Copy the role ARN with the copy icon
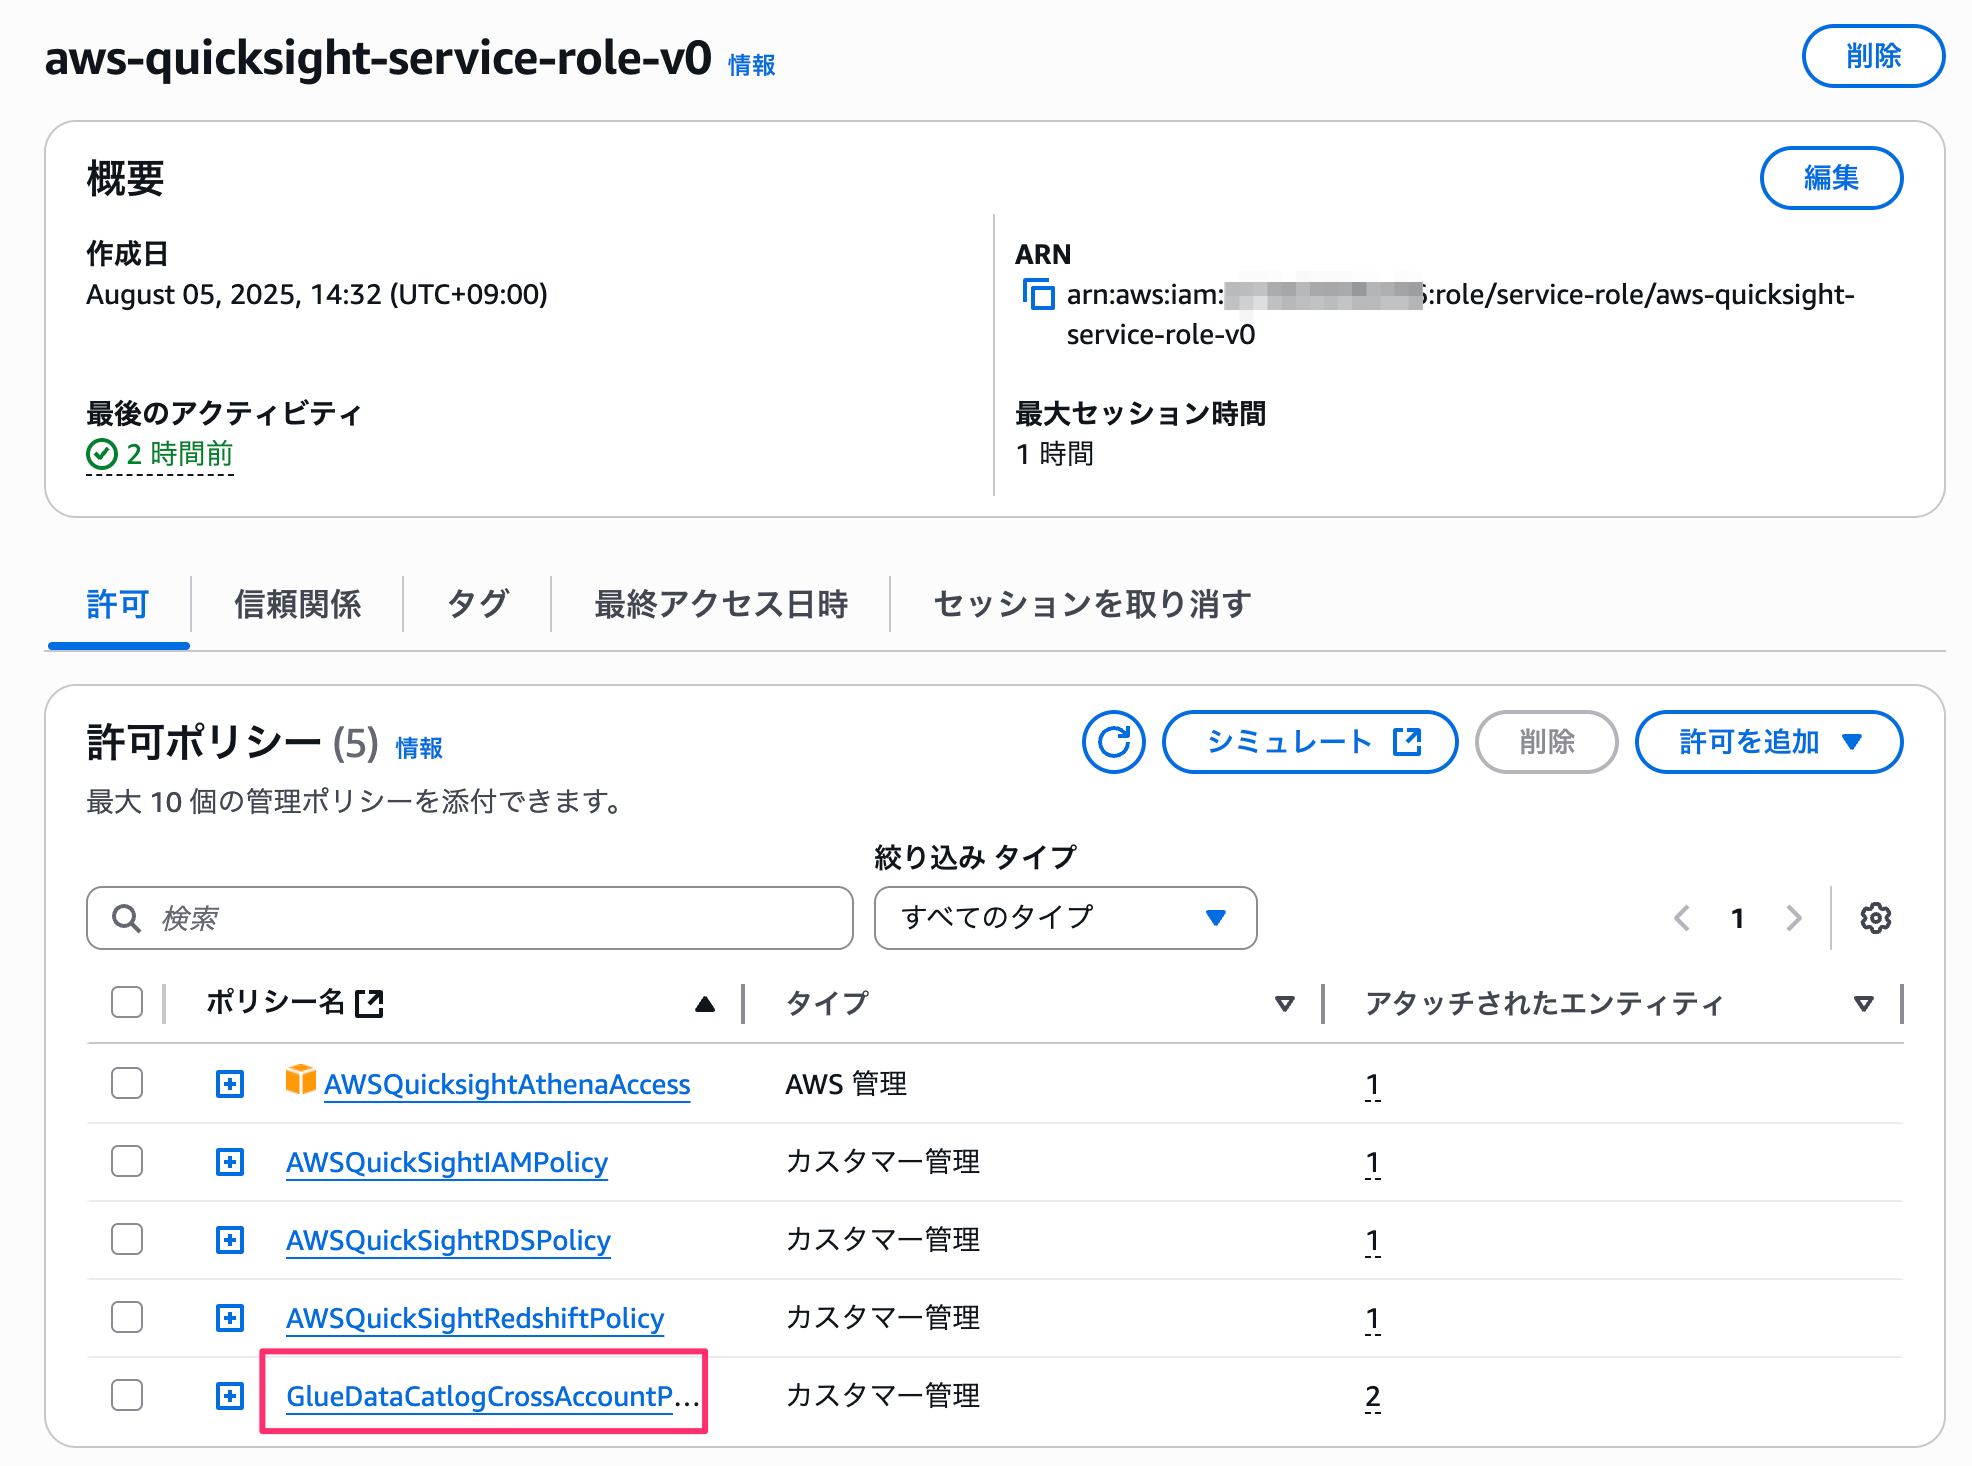The width and height of the screenshot is (1972, 1466). 1038,295
